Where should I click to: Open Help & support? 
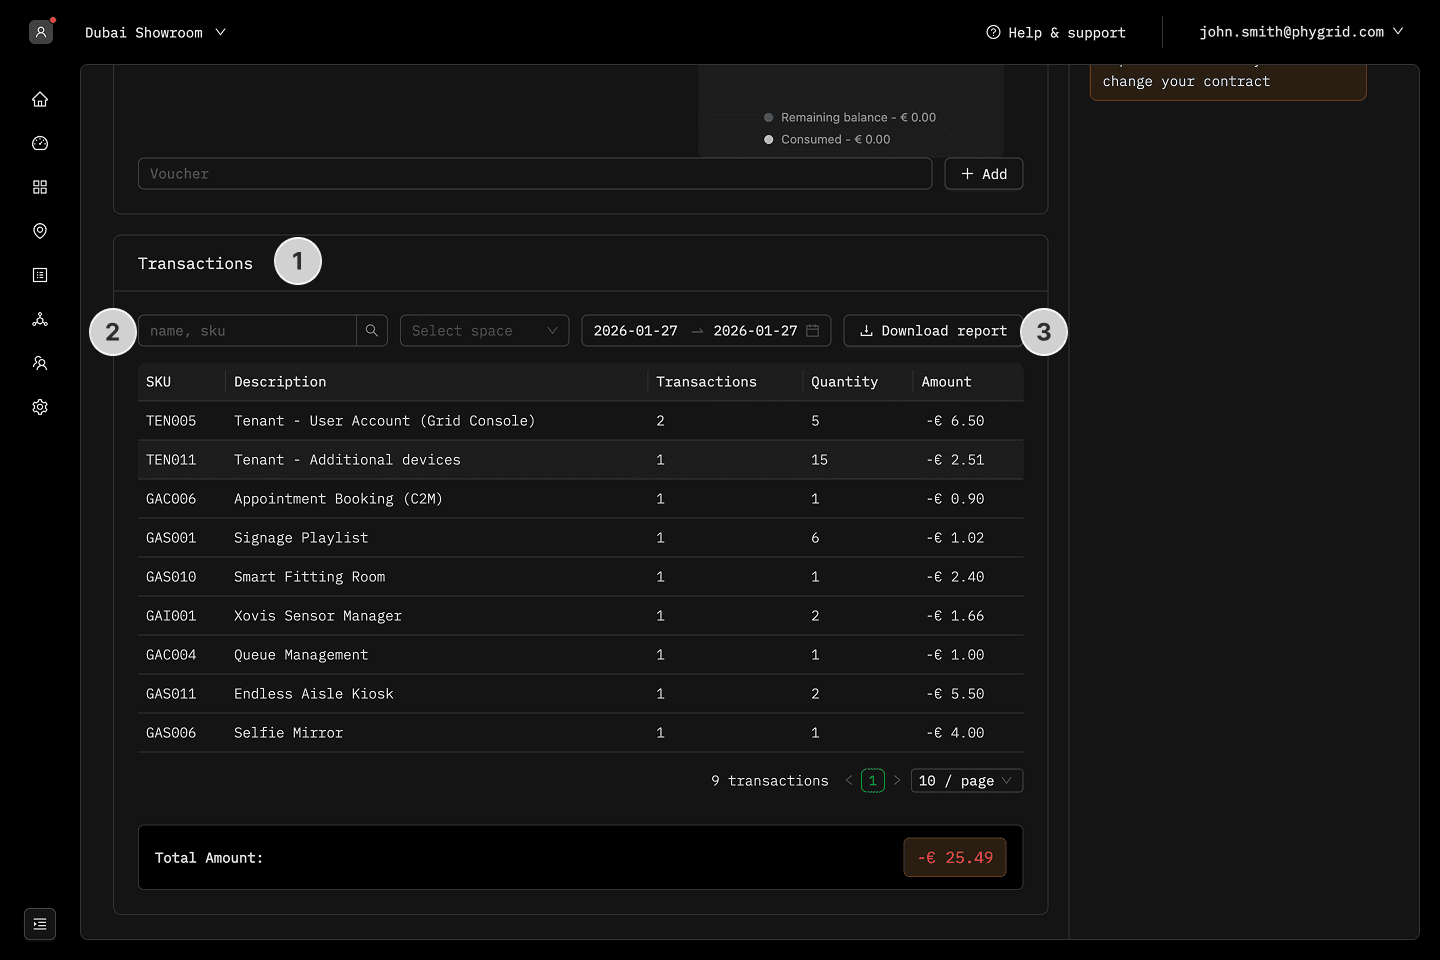point(1056,33)
